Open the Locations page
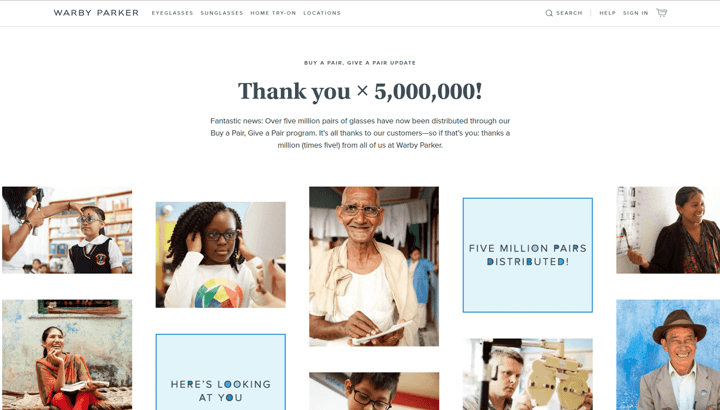 tap(322, 13)
